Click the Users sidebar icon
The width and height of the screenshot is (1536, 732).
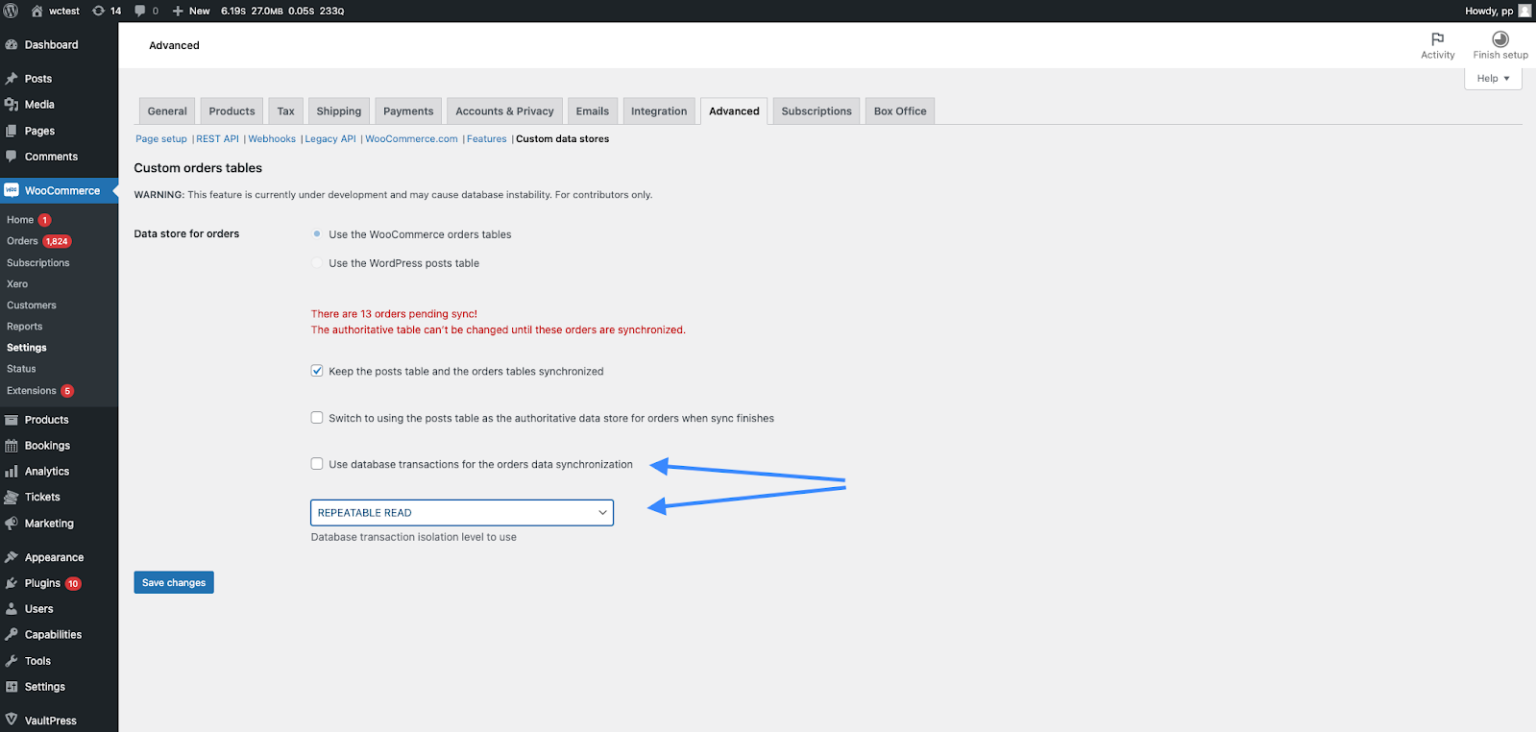click(x=11, y=609)
